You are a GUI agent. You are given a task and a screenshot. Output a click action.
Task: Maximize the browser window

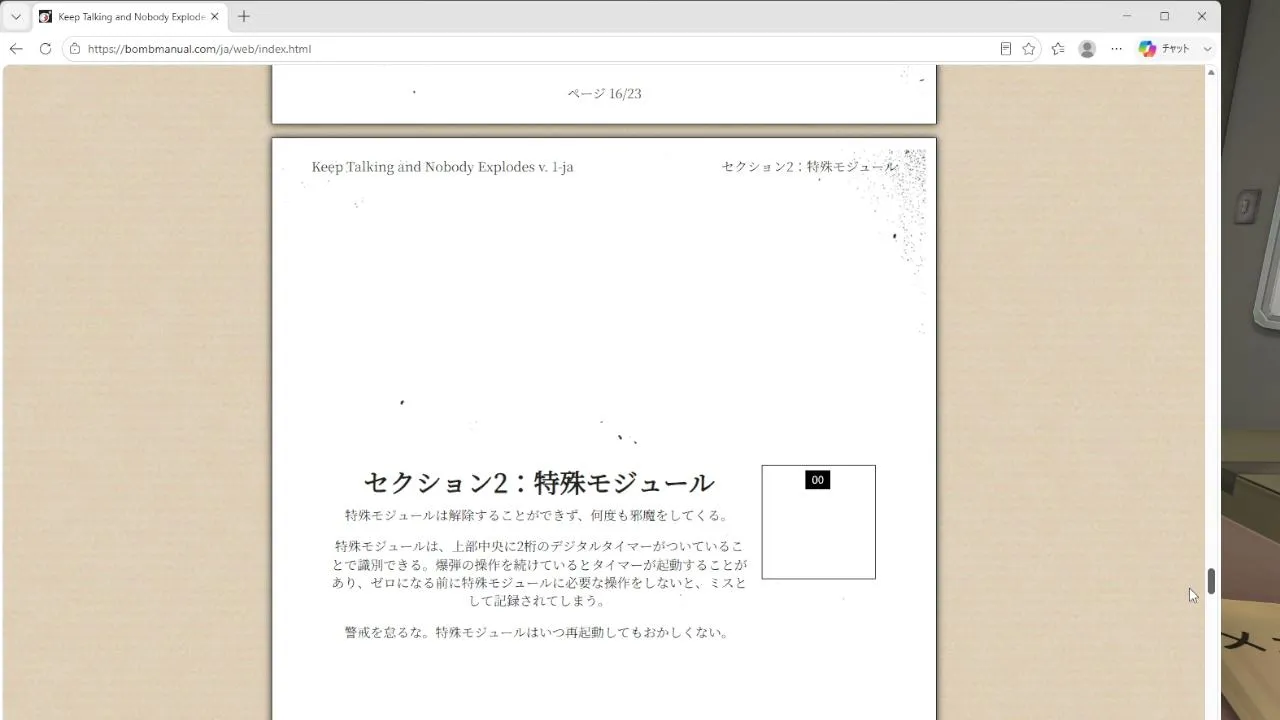pyautogui.click(x=1165, y=16)
